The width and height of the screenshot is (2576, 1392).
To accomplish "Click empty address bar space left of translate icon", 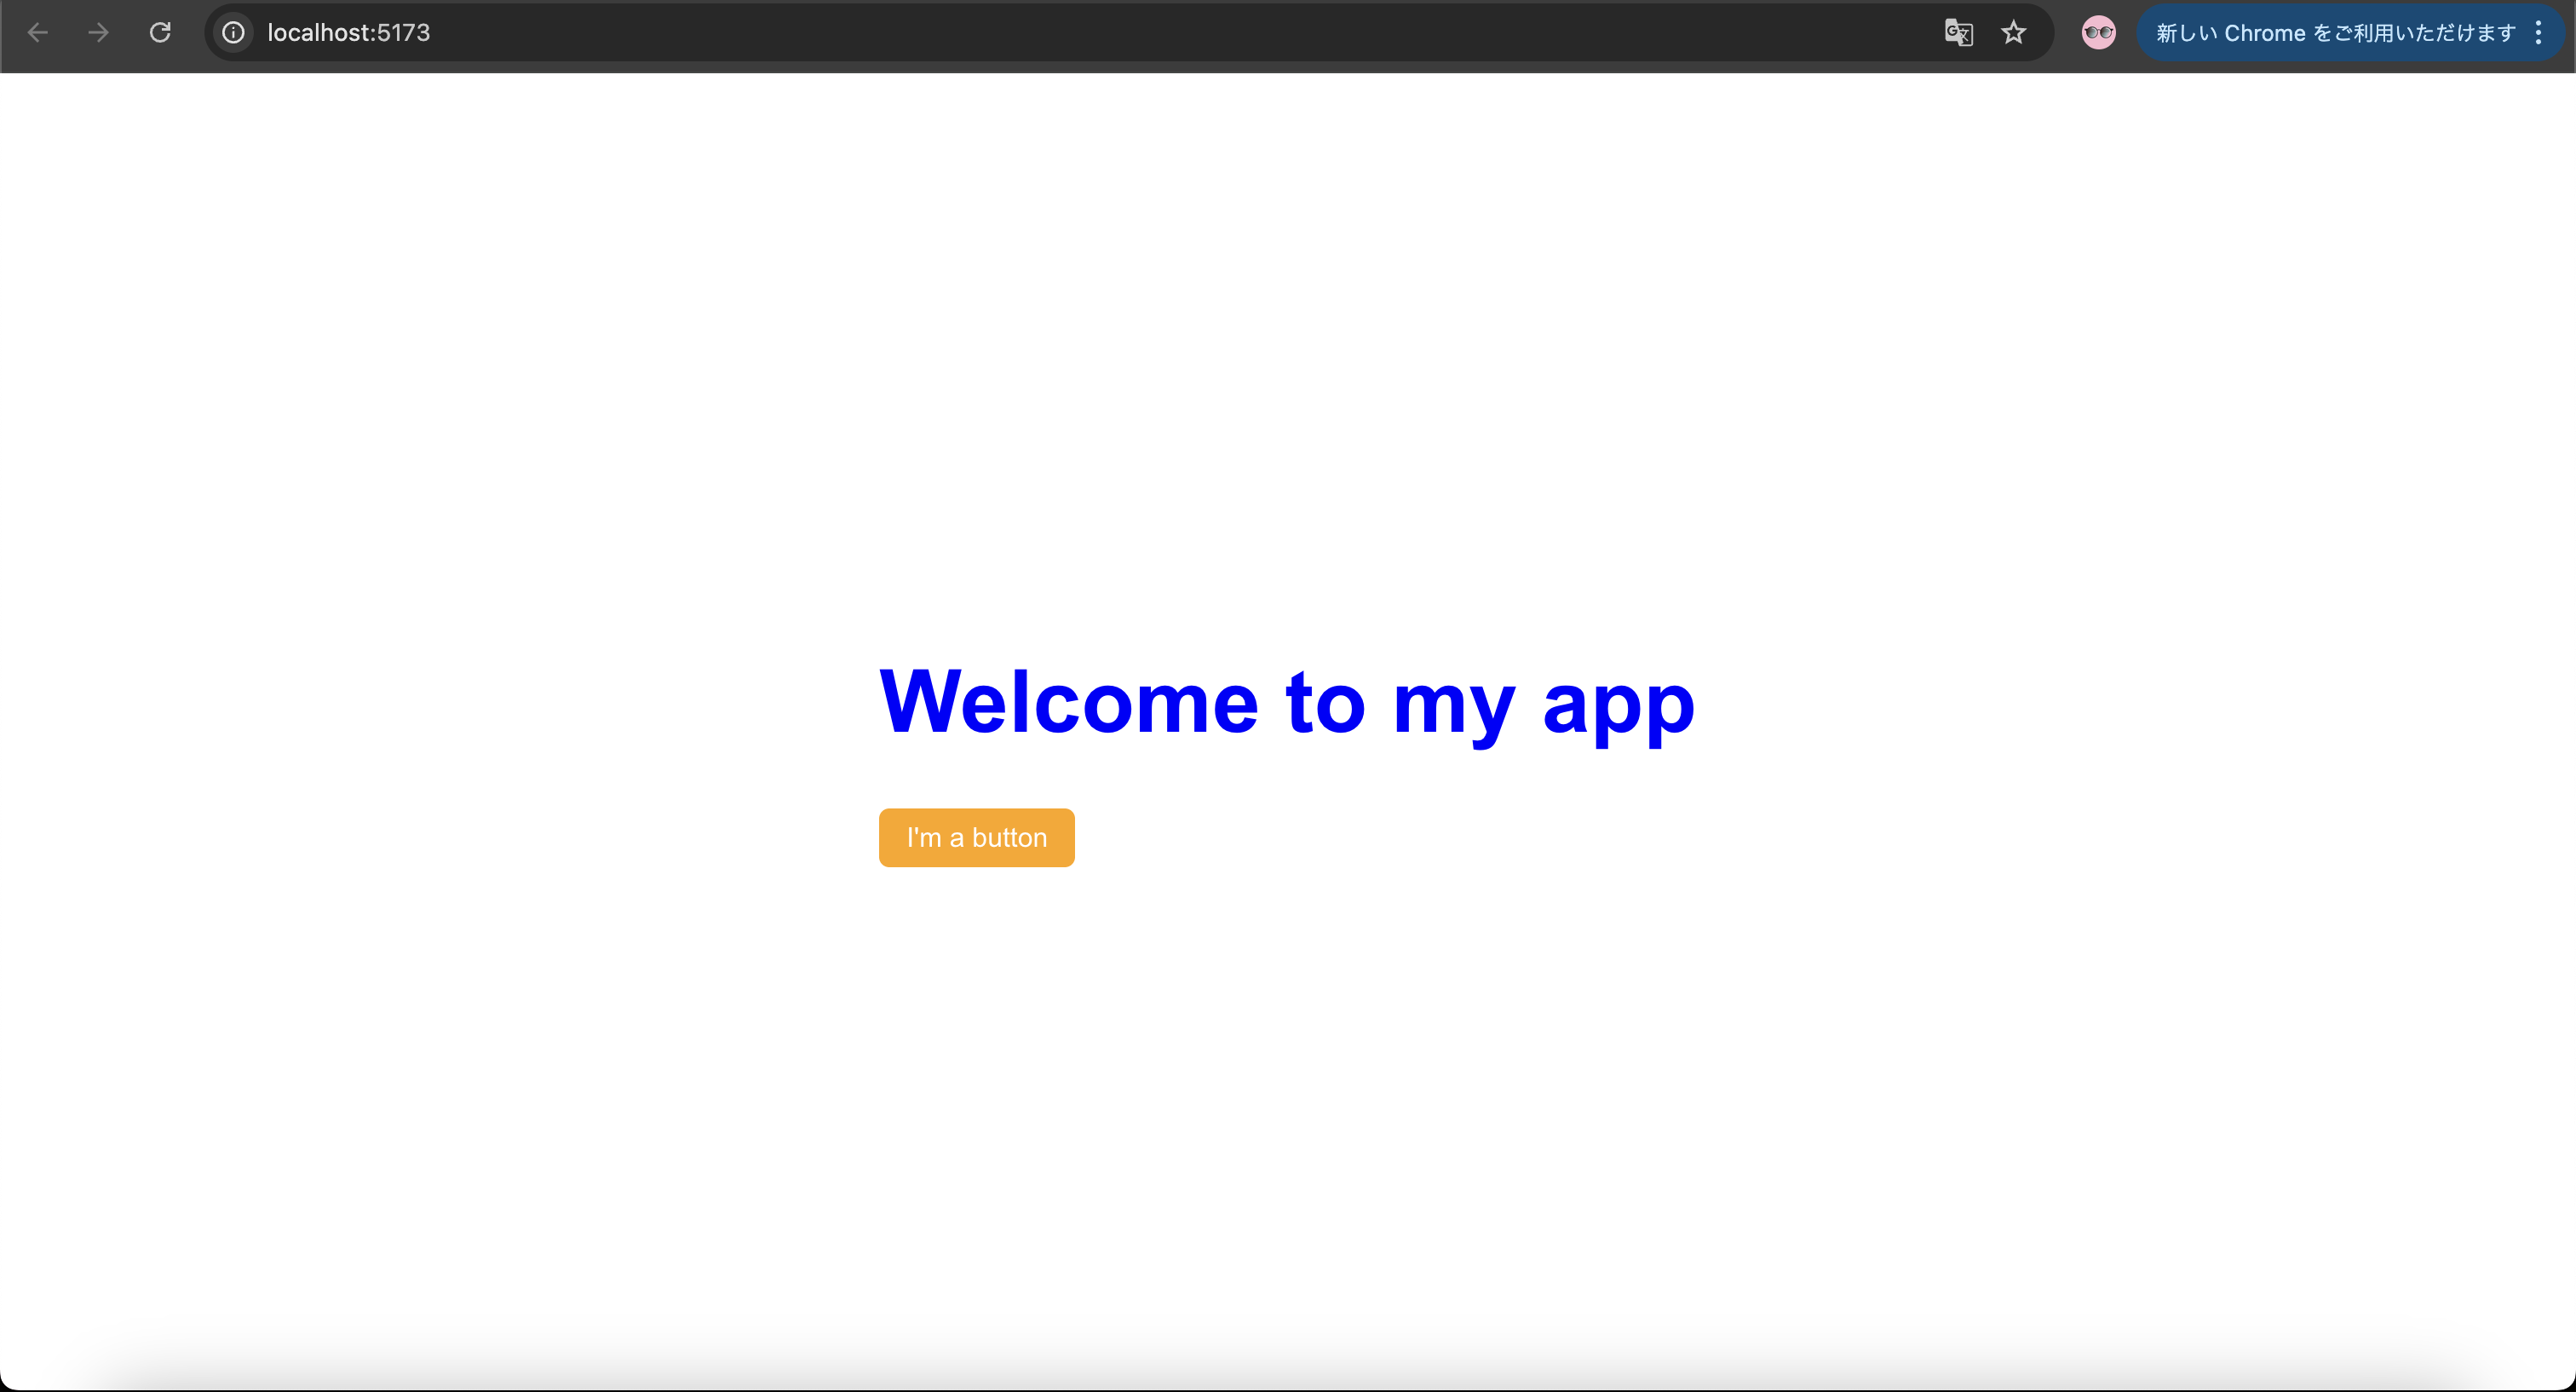I will (1200, 33).
